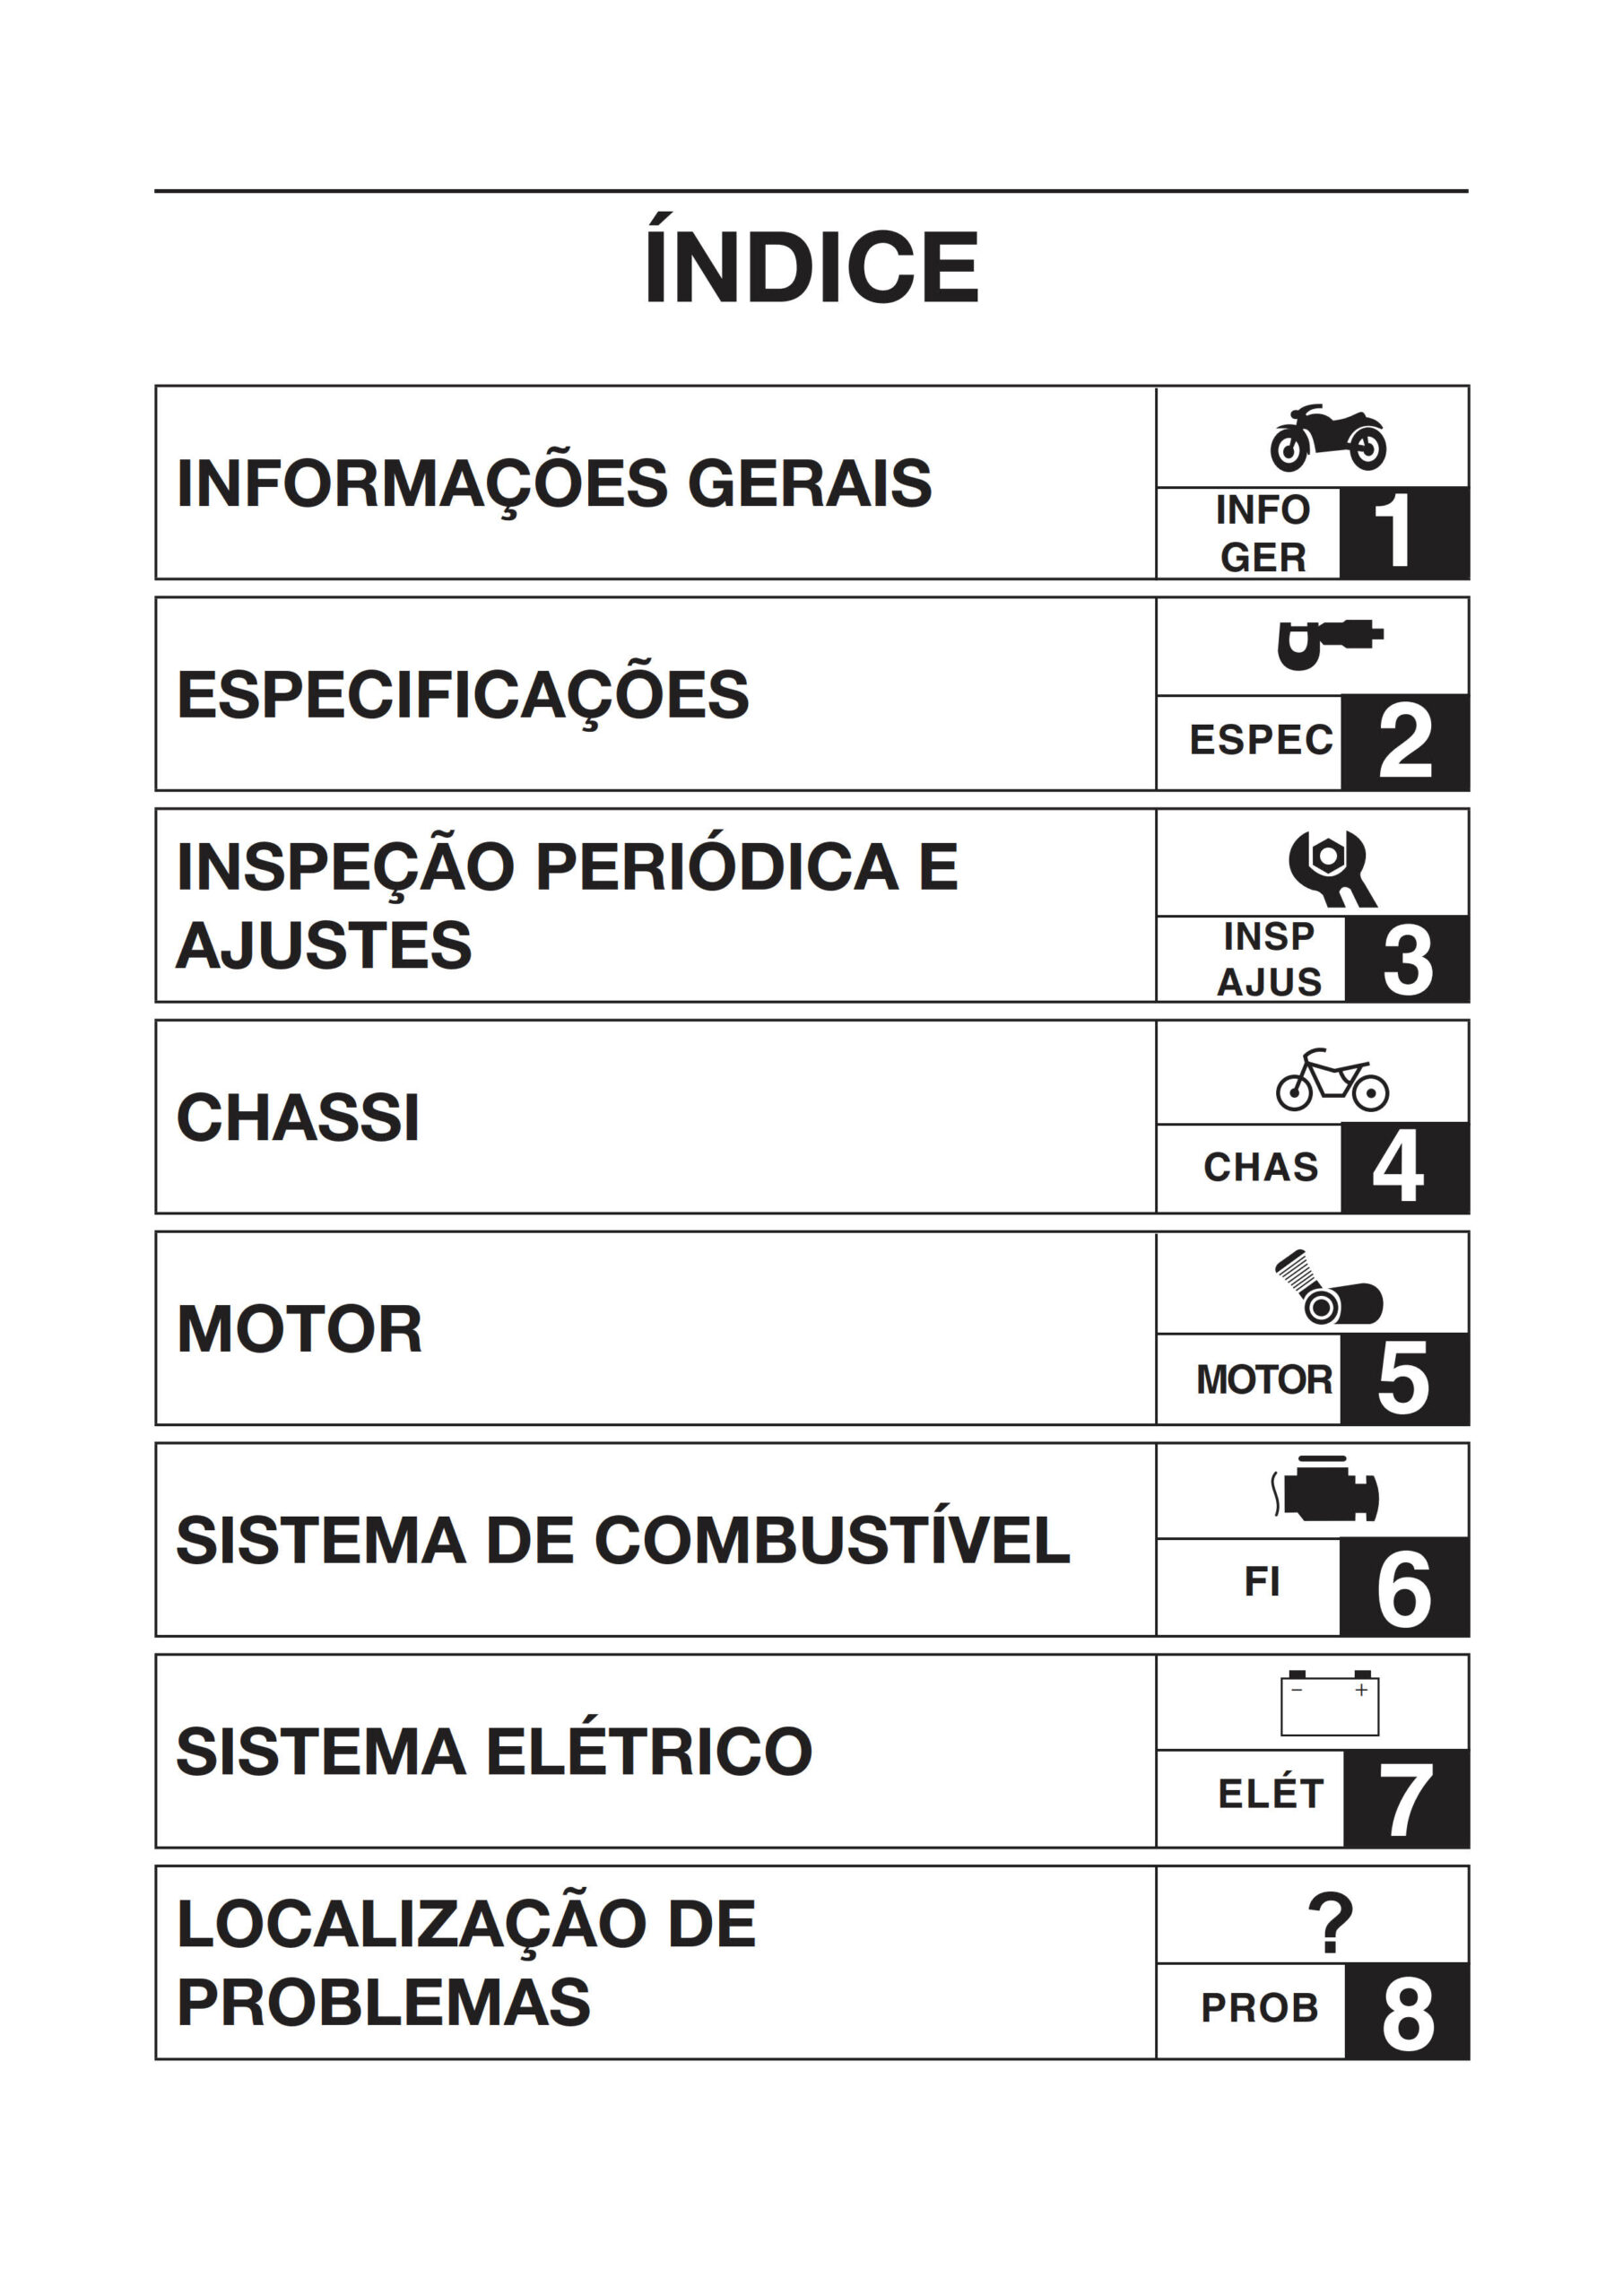Open SISTEMA DE COMBUSTÍVEL chapter
The image size is (1623, 2296).
622,1540
